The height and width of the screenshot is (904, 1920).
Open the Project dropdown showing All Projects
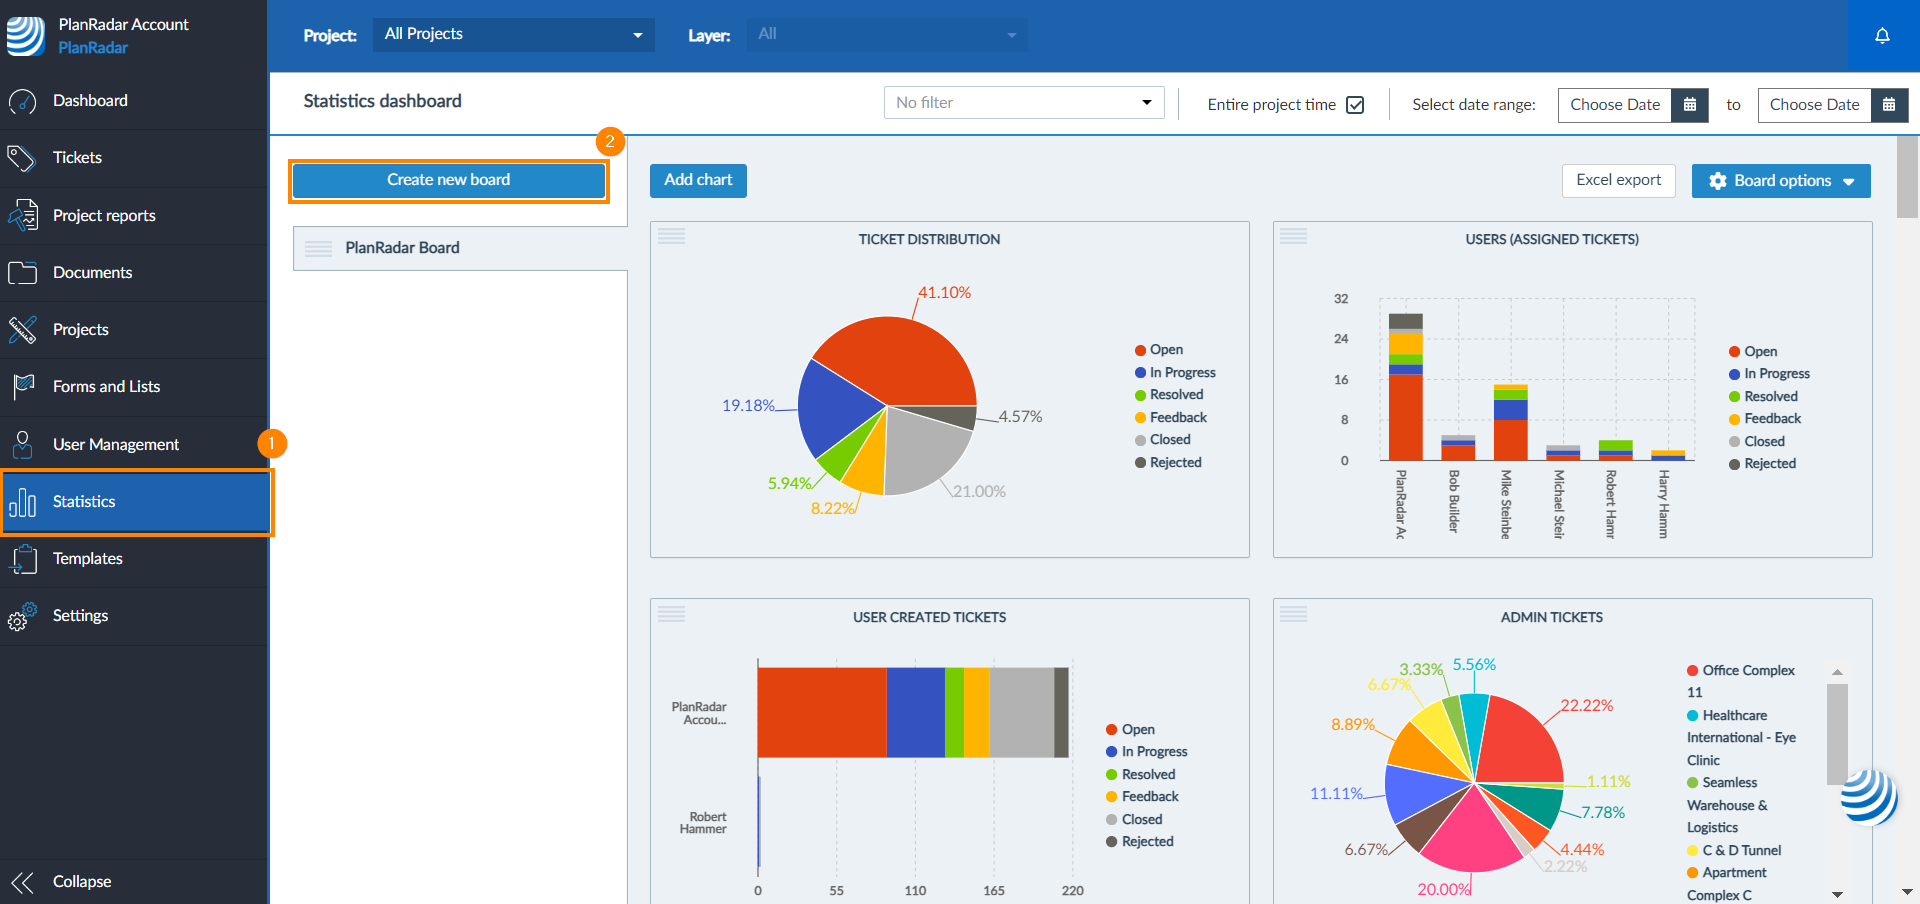click(513, 35)
